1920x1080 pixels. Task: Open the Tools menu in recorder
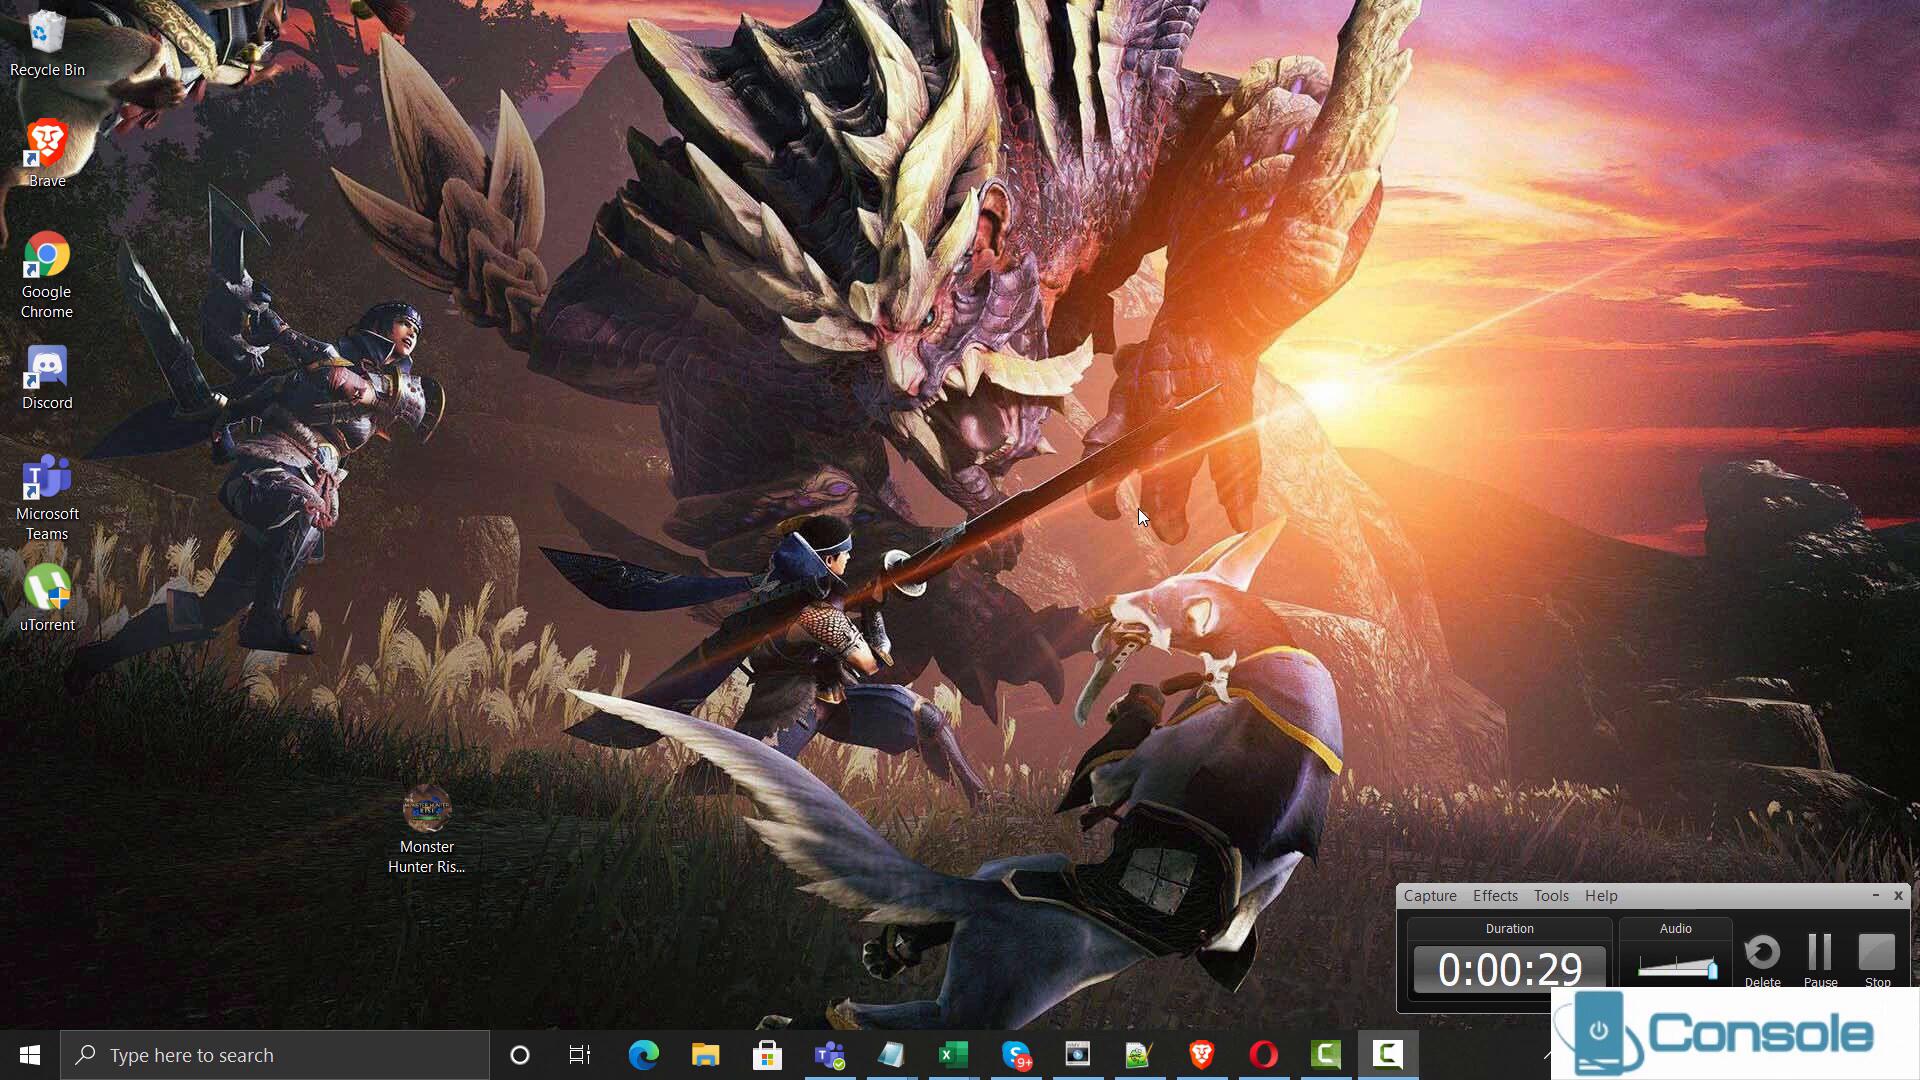click(1550, 896)
